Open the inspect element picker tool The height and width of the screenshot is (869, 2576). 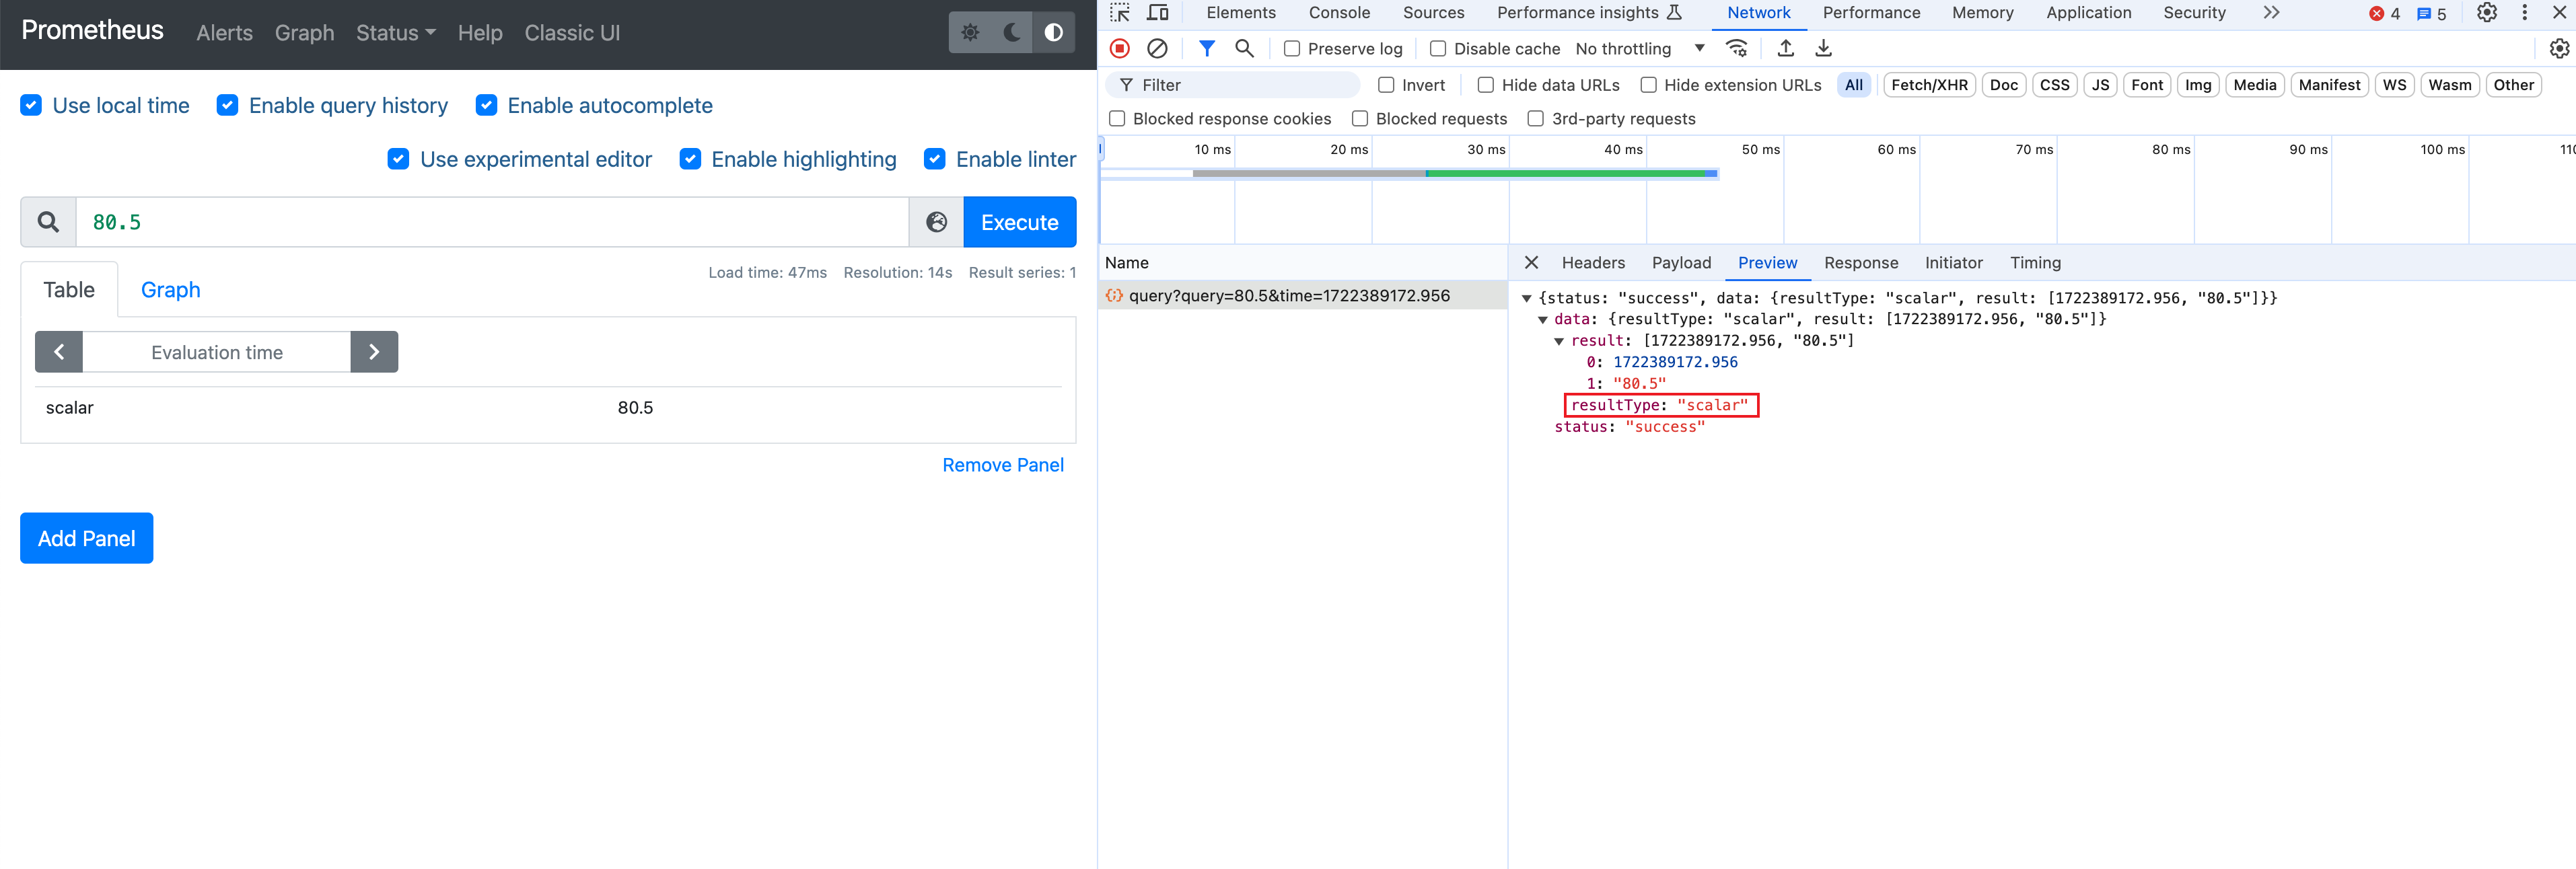point(1120,13)
